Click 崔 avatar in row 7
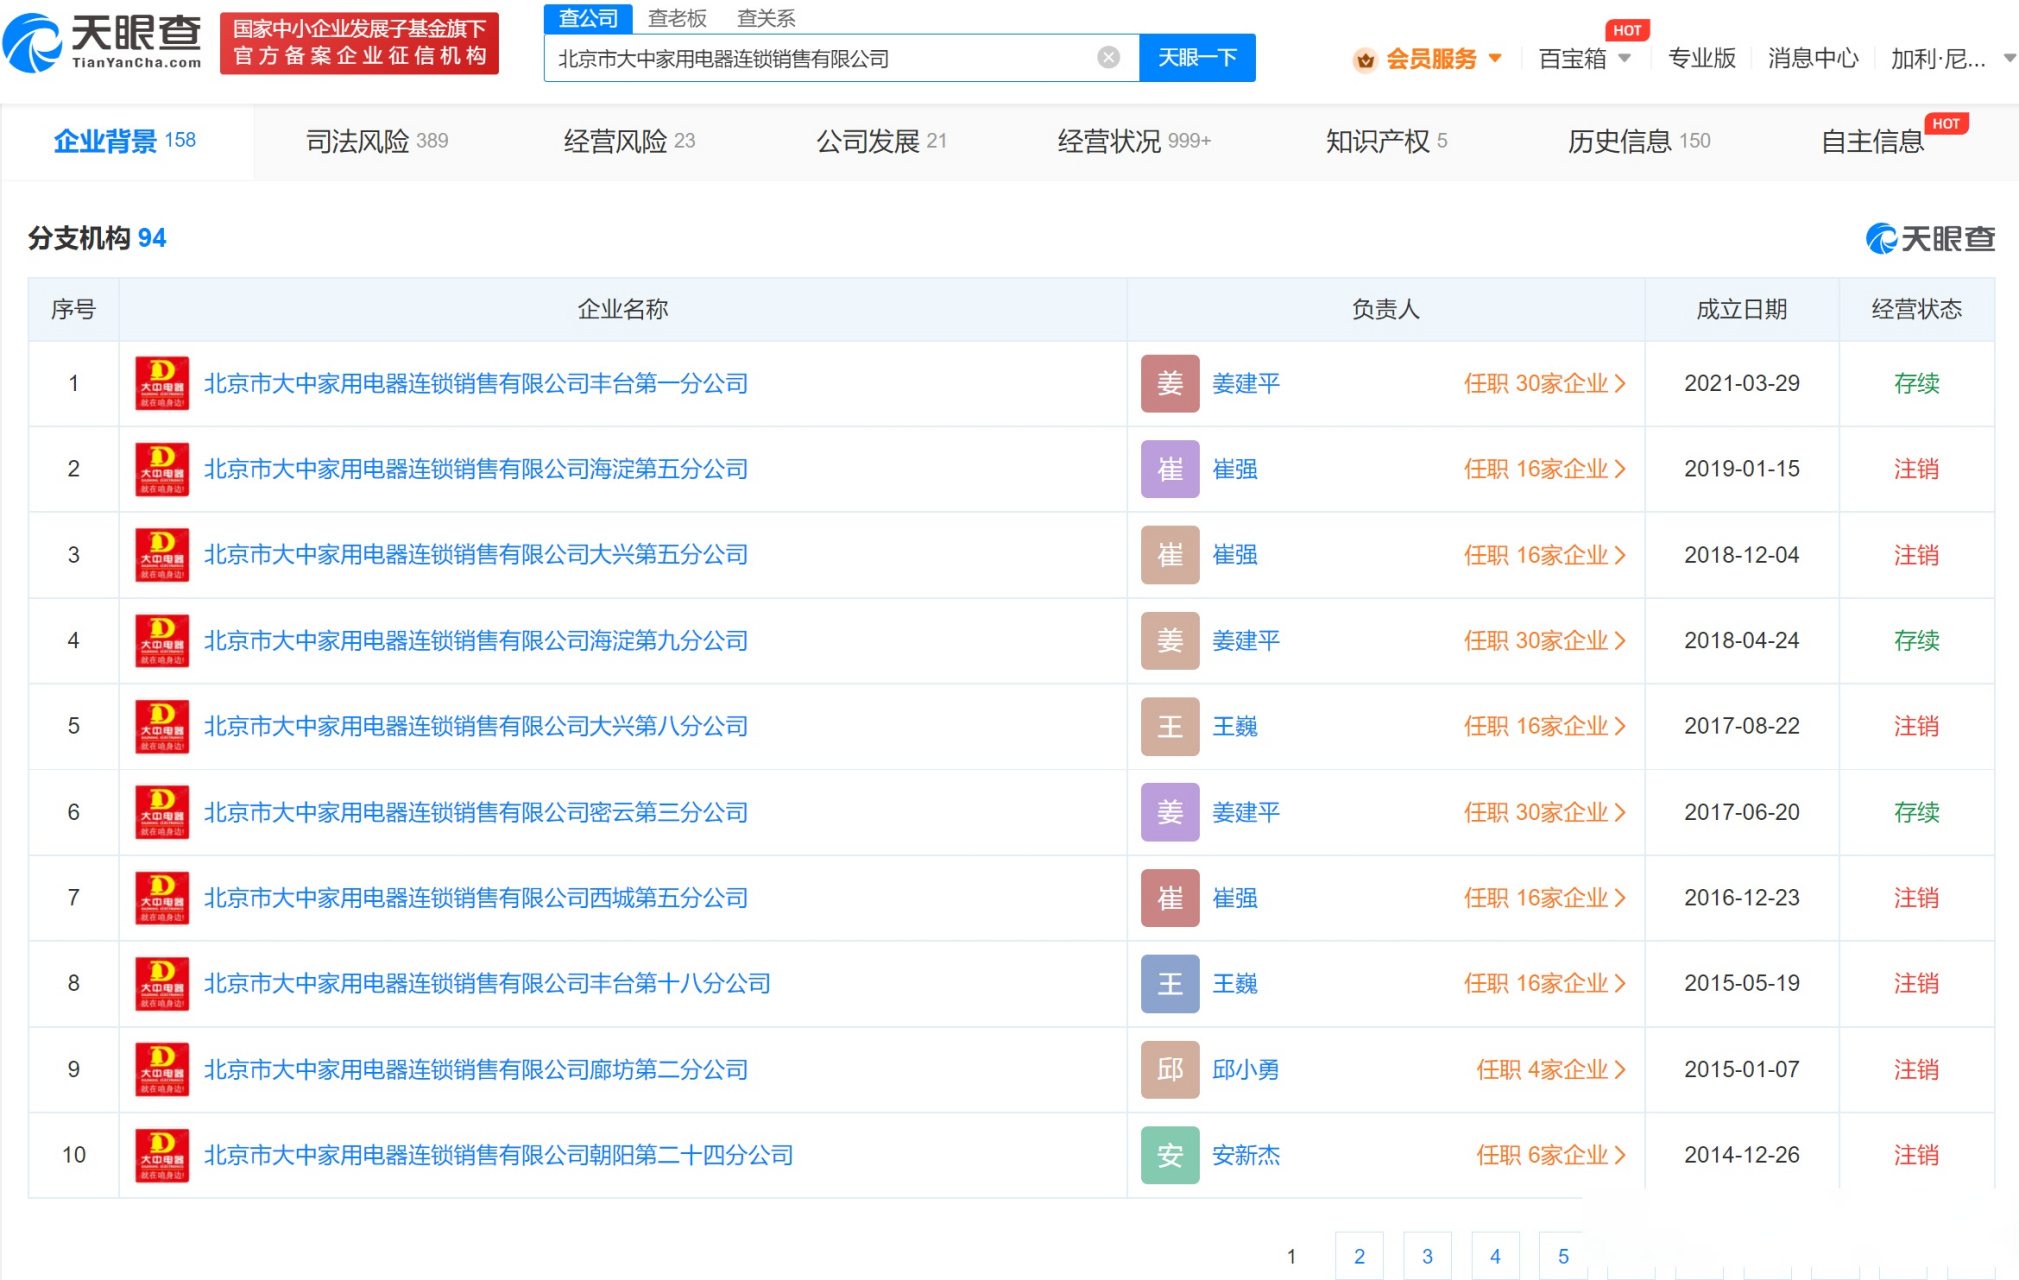 click(1170, 898)
